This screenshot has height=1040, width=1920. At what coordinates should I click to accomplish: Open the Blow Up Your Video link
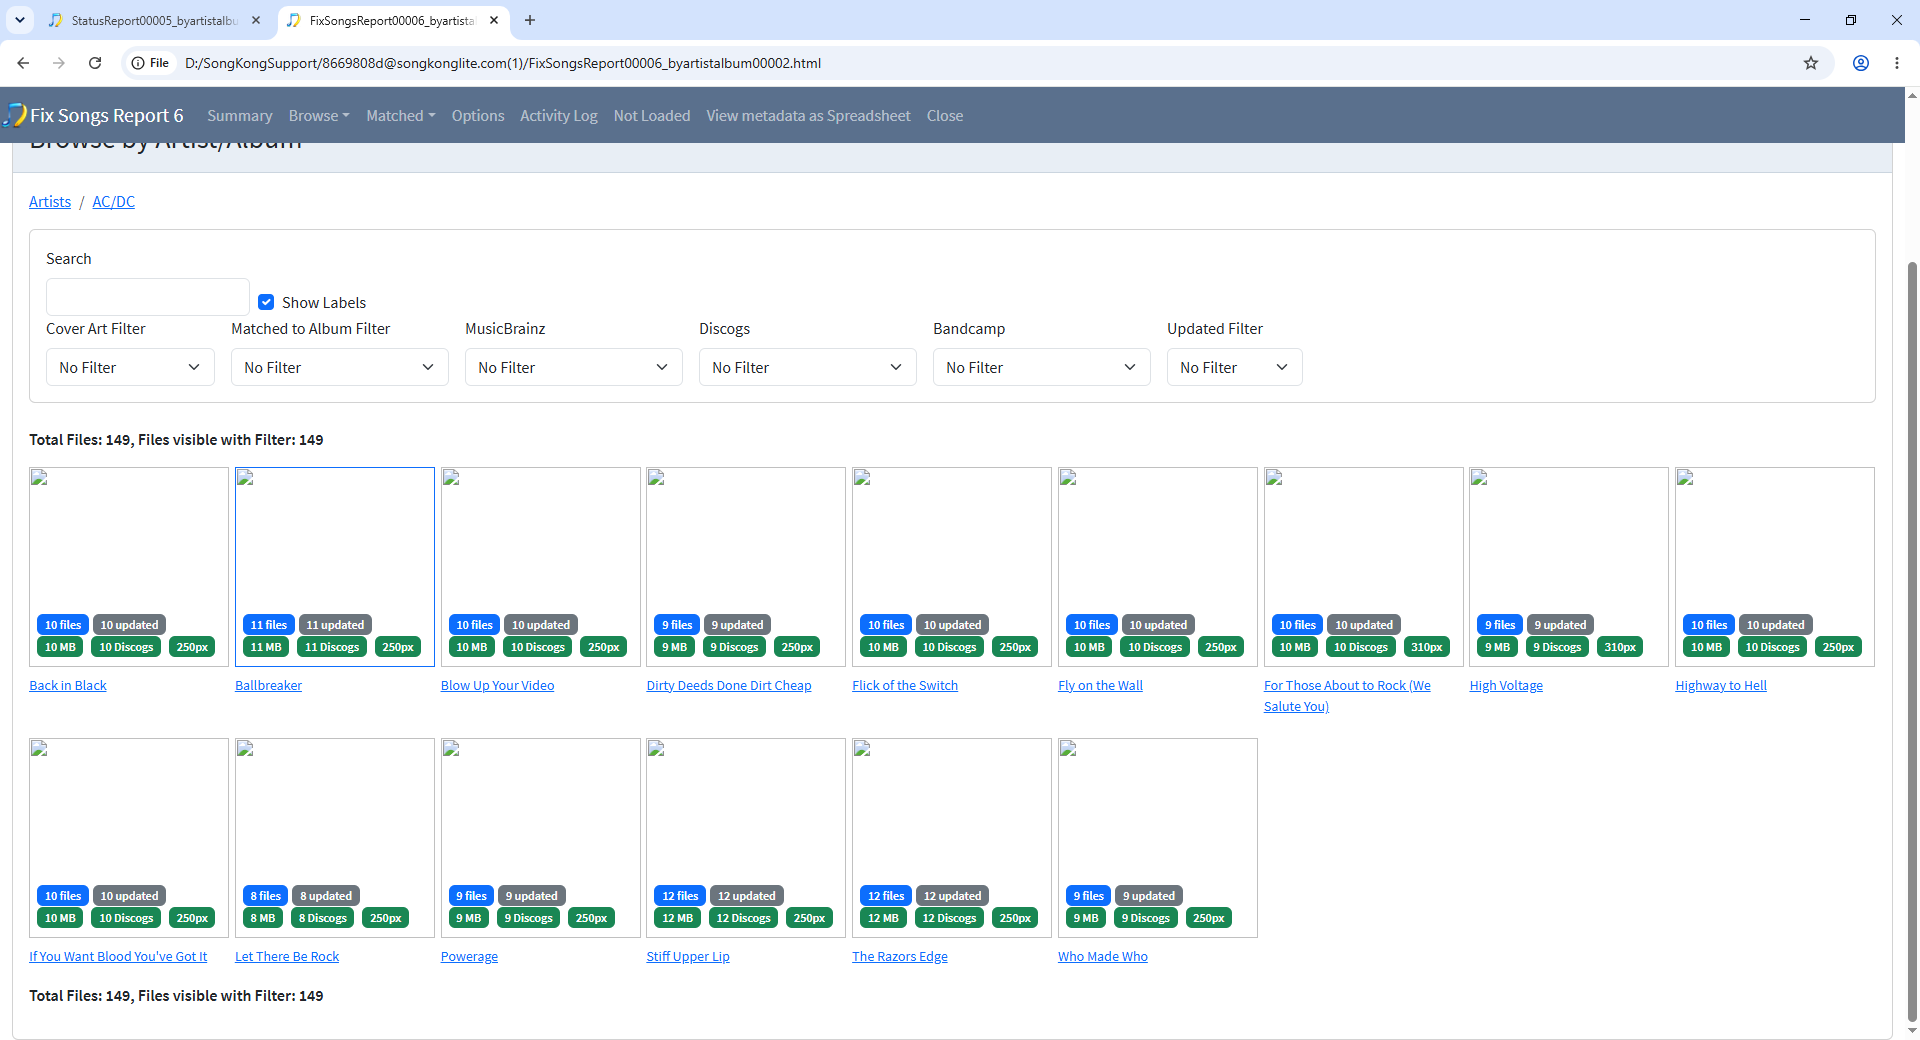coord(498,686)
